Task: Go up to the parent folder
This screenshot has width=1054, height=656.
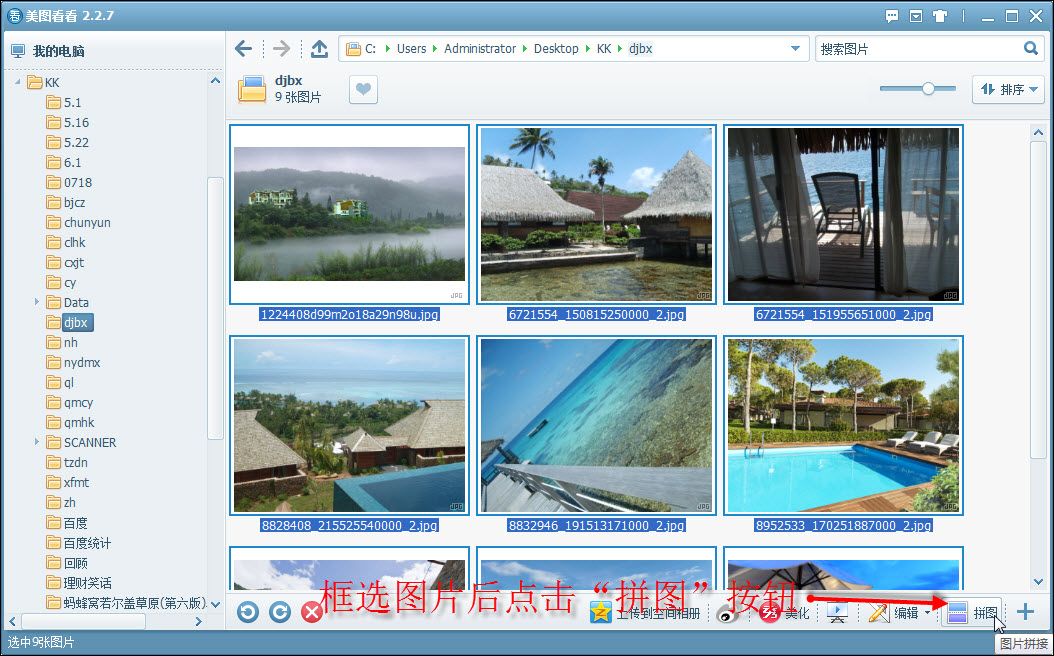Action: [319, 48]
